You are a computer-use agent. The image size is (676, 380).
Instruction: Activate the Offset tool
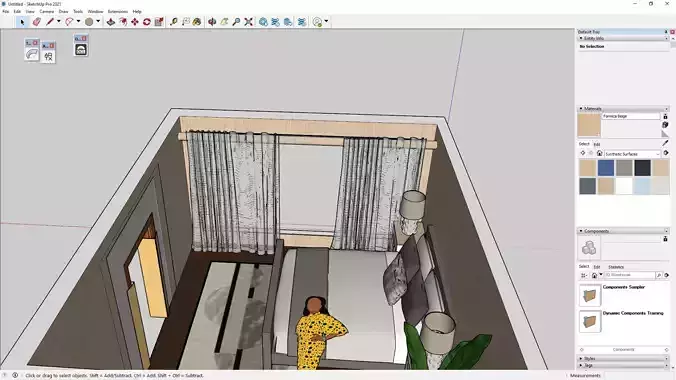tap(123, 22)
